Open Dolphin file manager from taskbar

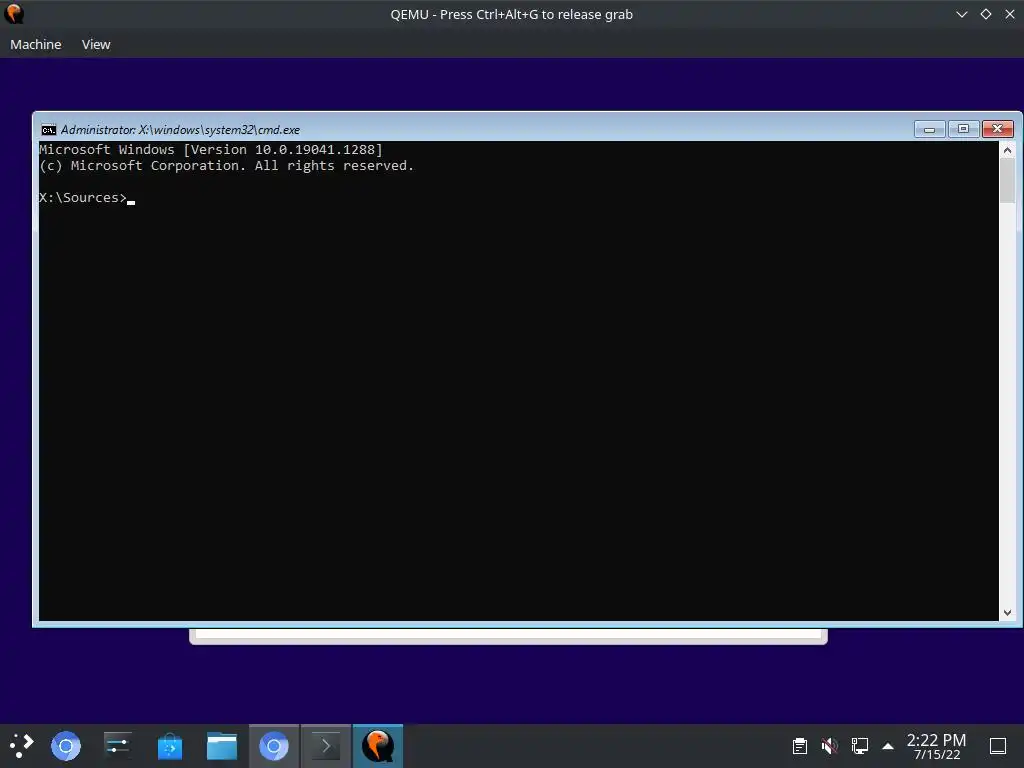[222, 746]
